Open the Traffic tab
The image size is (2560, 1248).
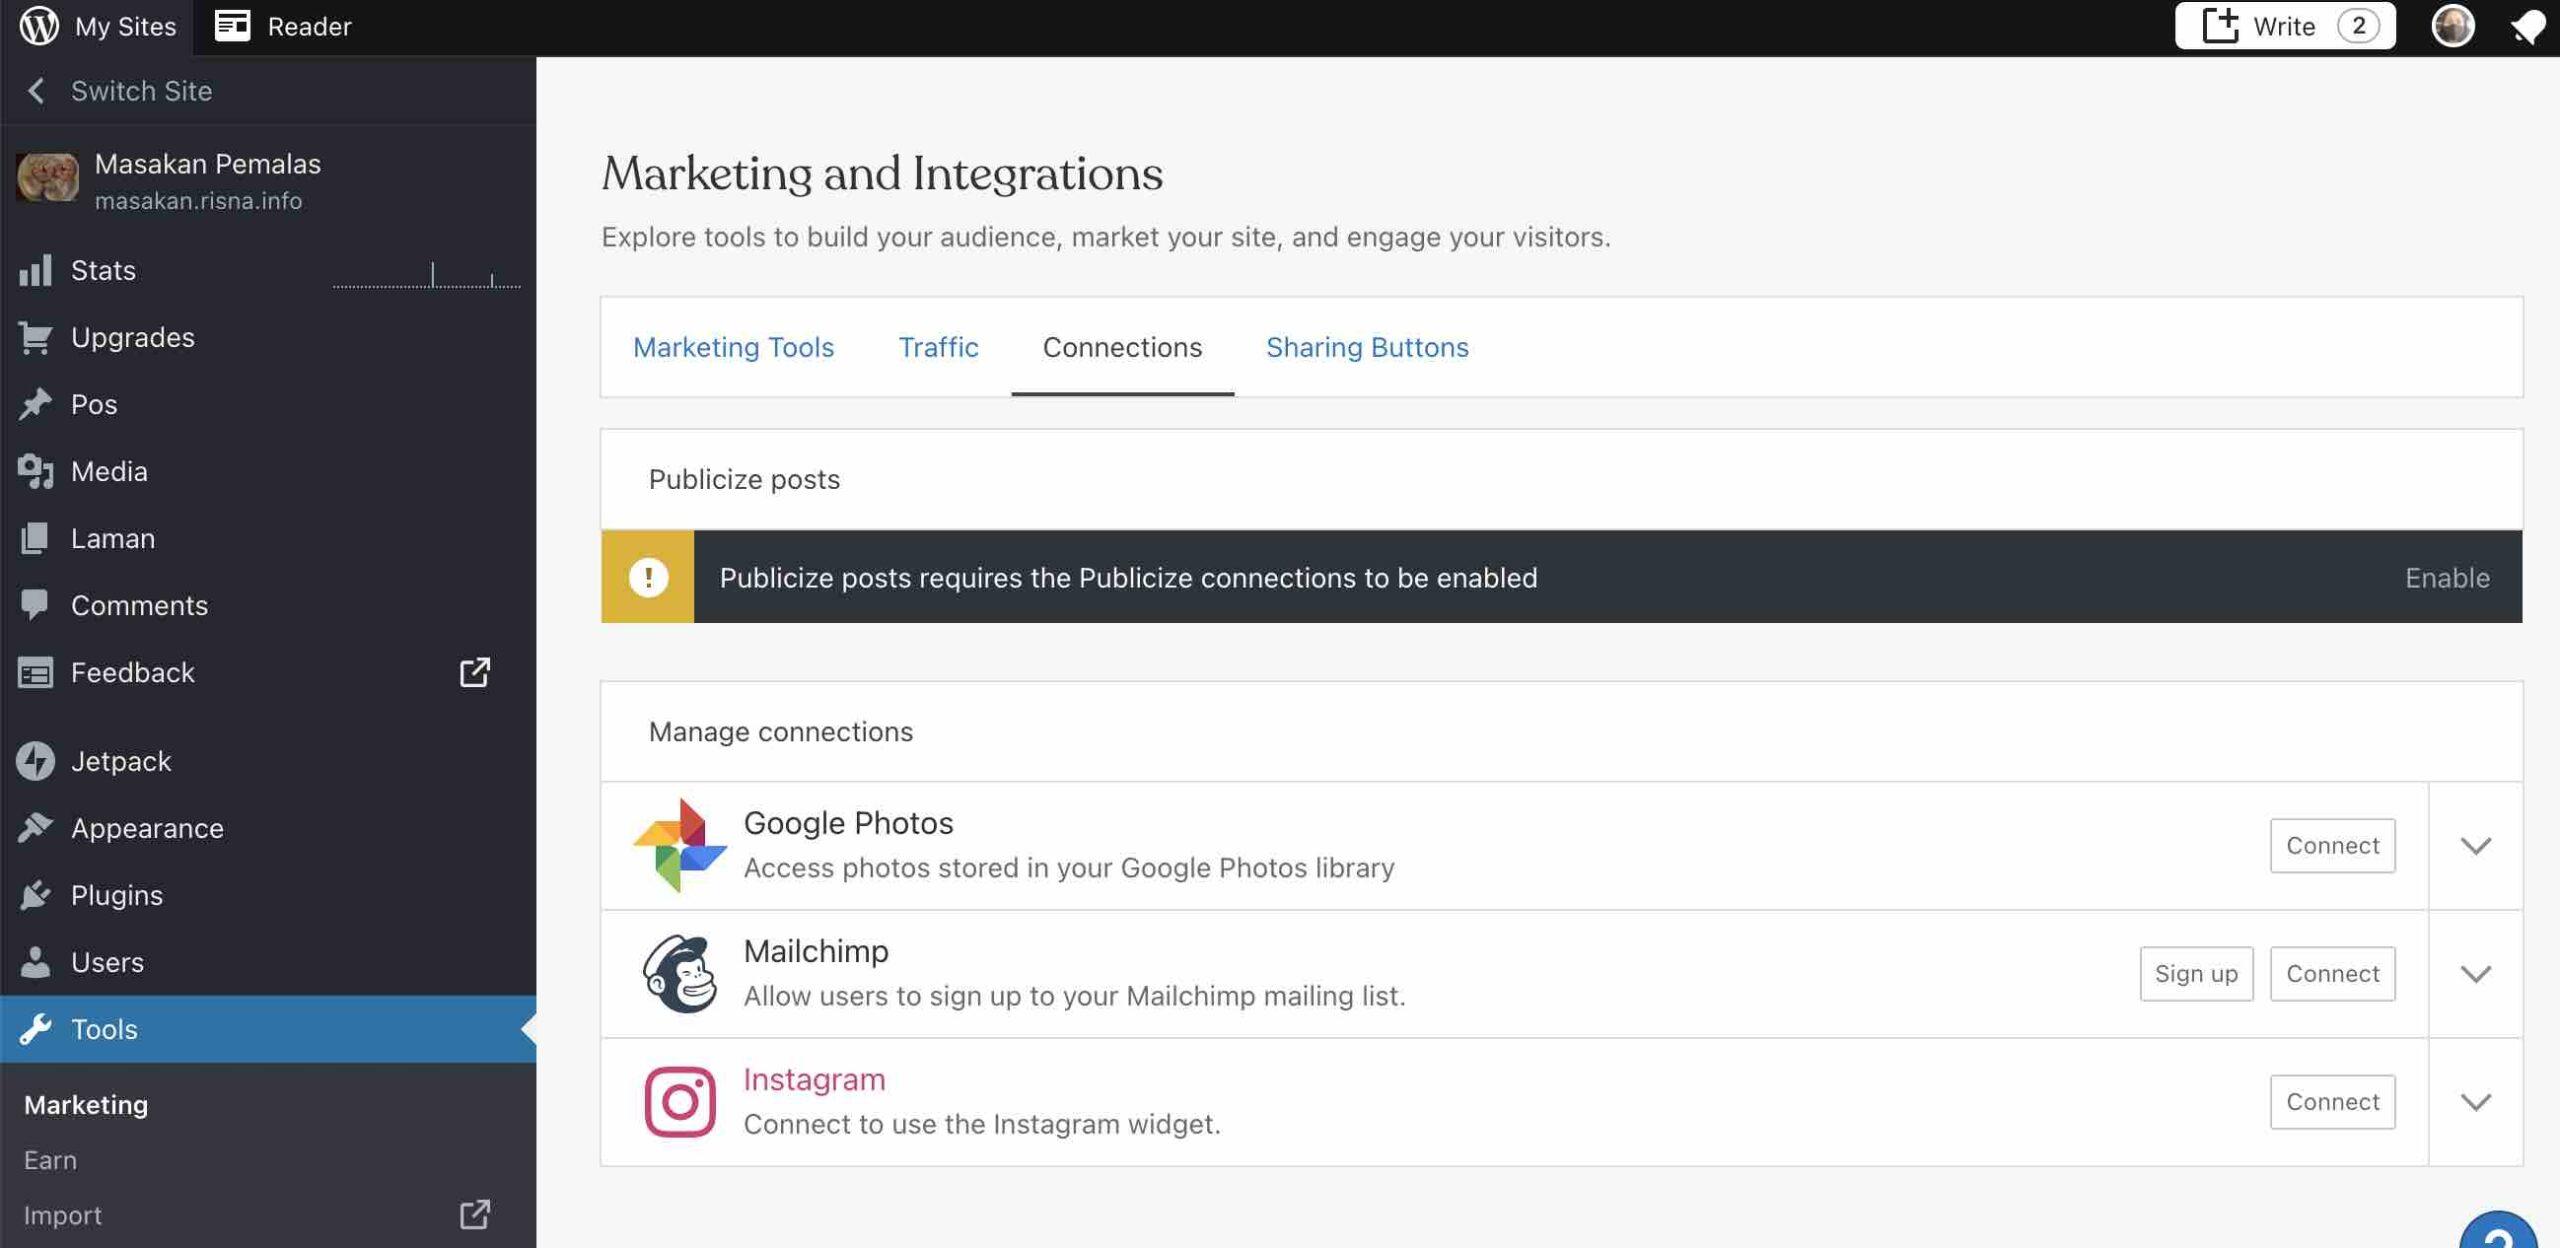[938, 347]
